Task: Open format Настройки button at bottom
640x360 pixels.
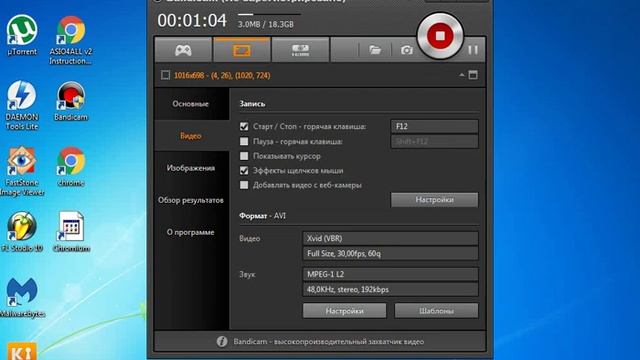Action: tap(344, 311)
